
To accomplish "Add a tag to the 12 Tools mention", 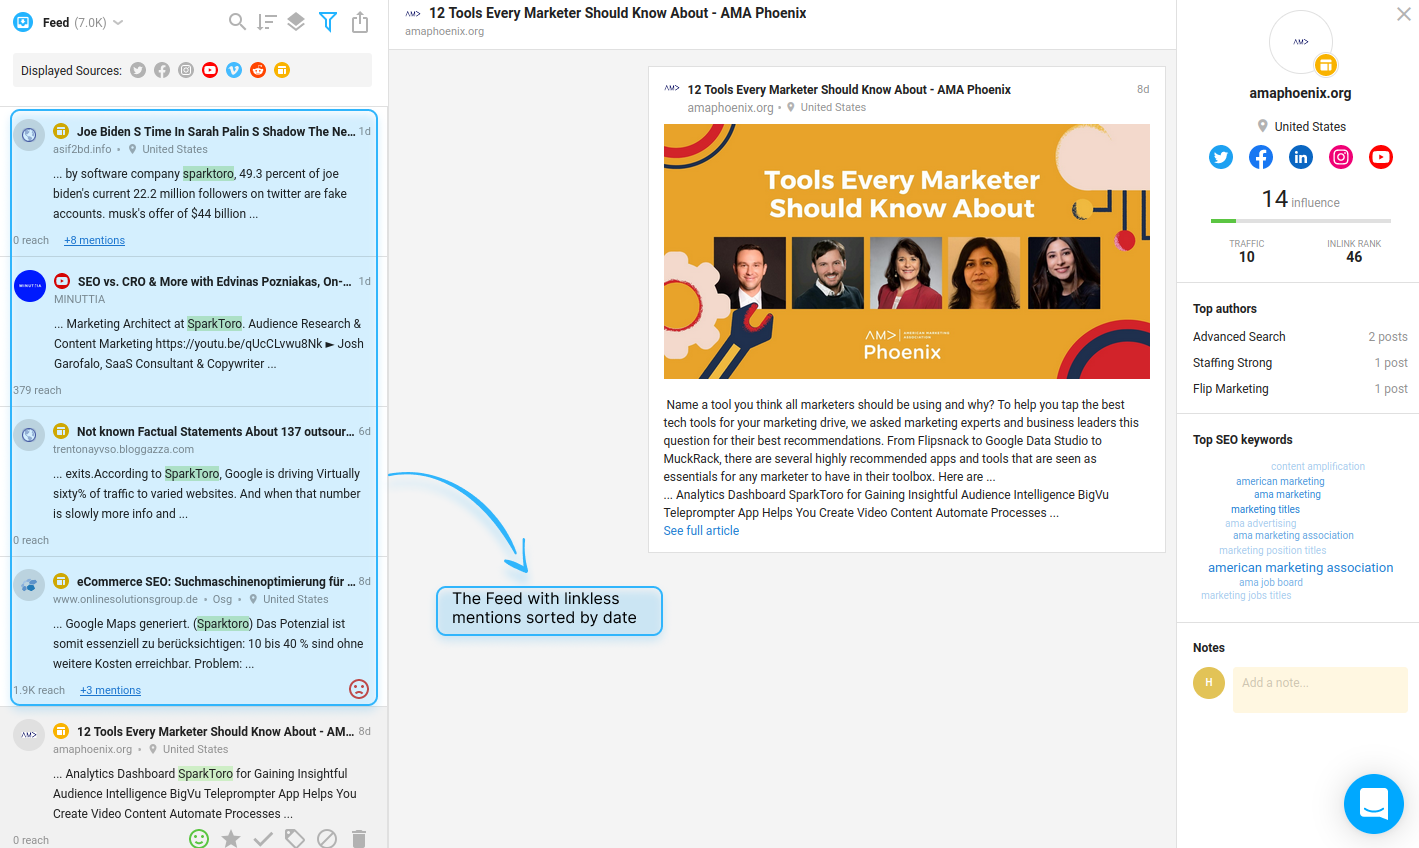I will point(295,838).
